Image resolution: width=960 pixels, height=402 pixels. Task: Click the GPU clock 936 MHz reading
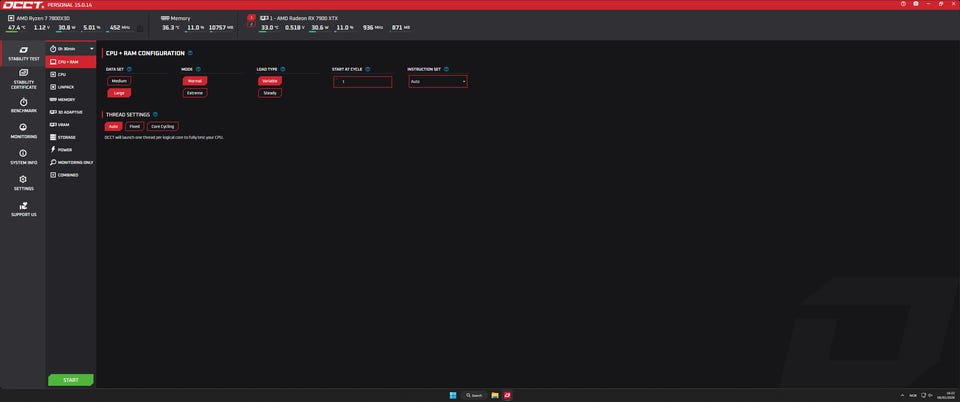click(x=373, y=28)
